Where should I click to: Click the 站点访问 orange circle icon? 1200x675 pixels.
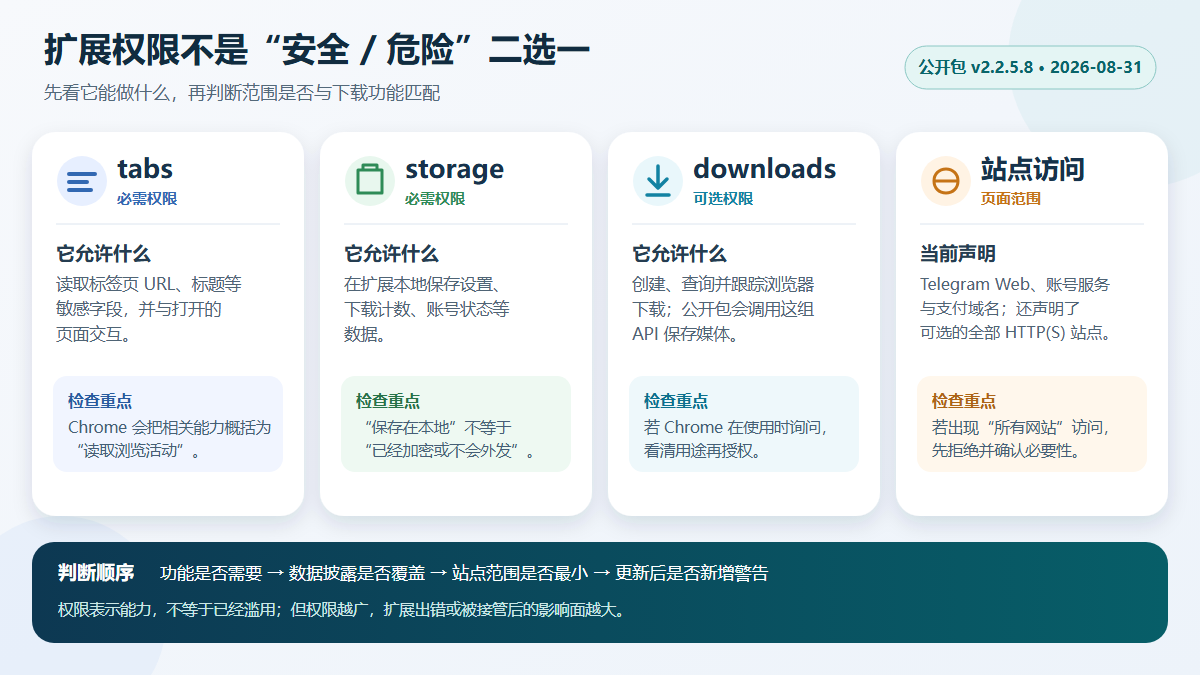tap(945, 182)
